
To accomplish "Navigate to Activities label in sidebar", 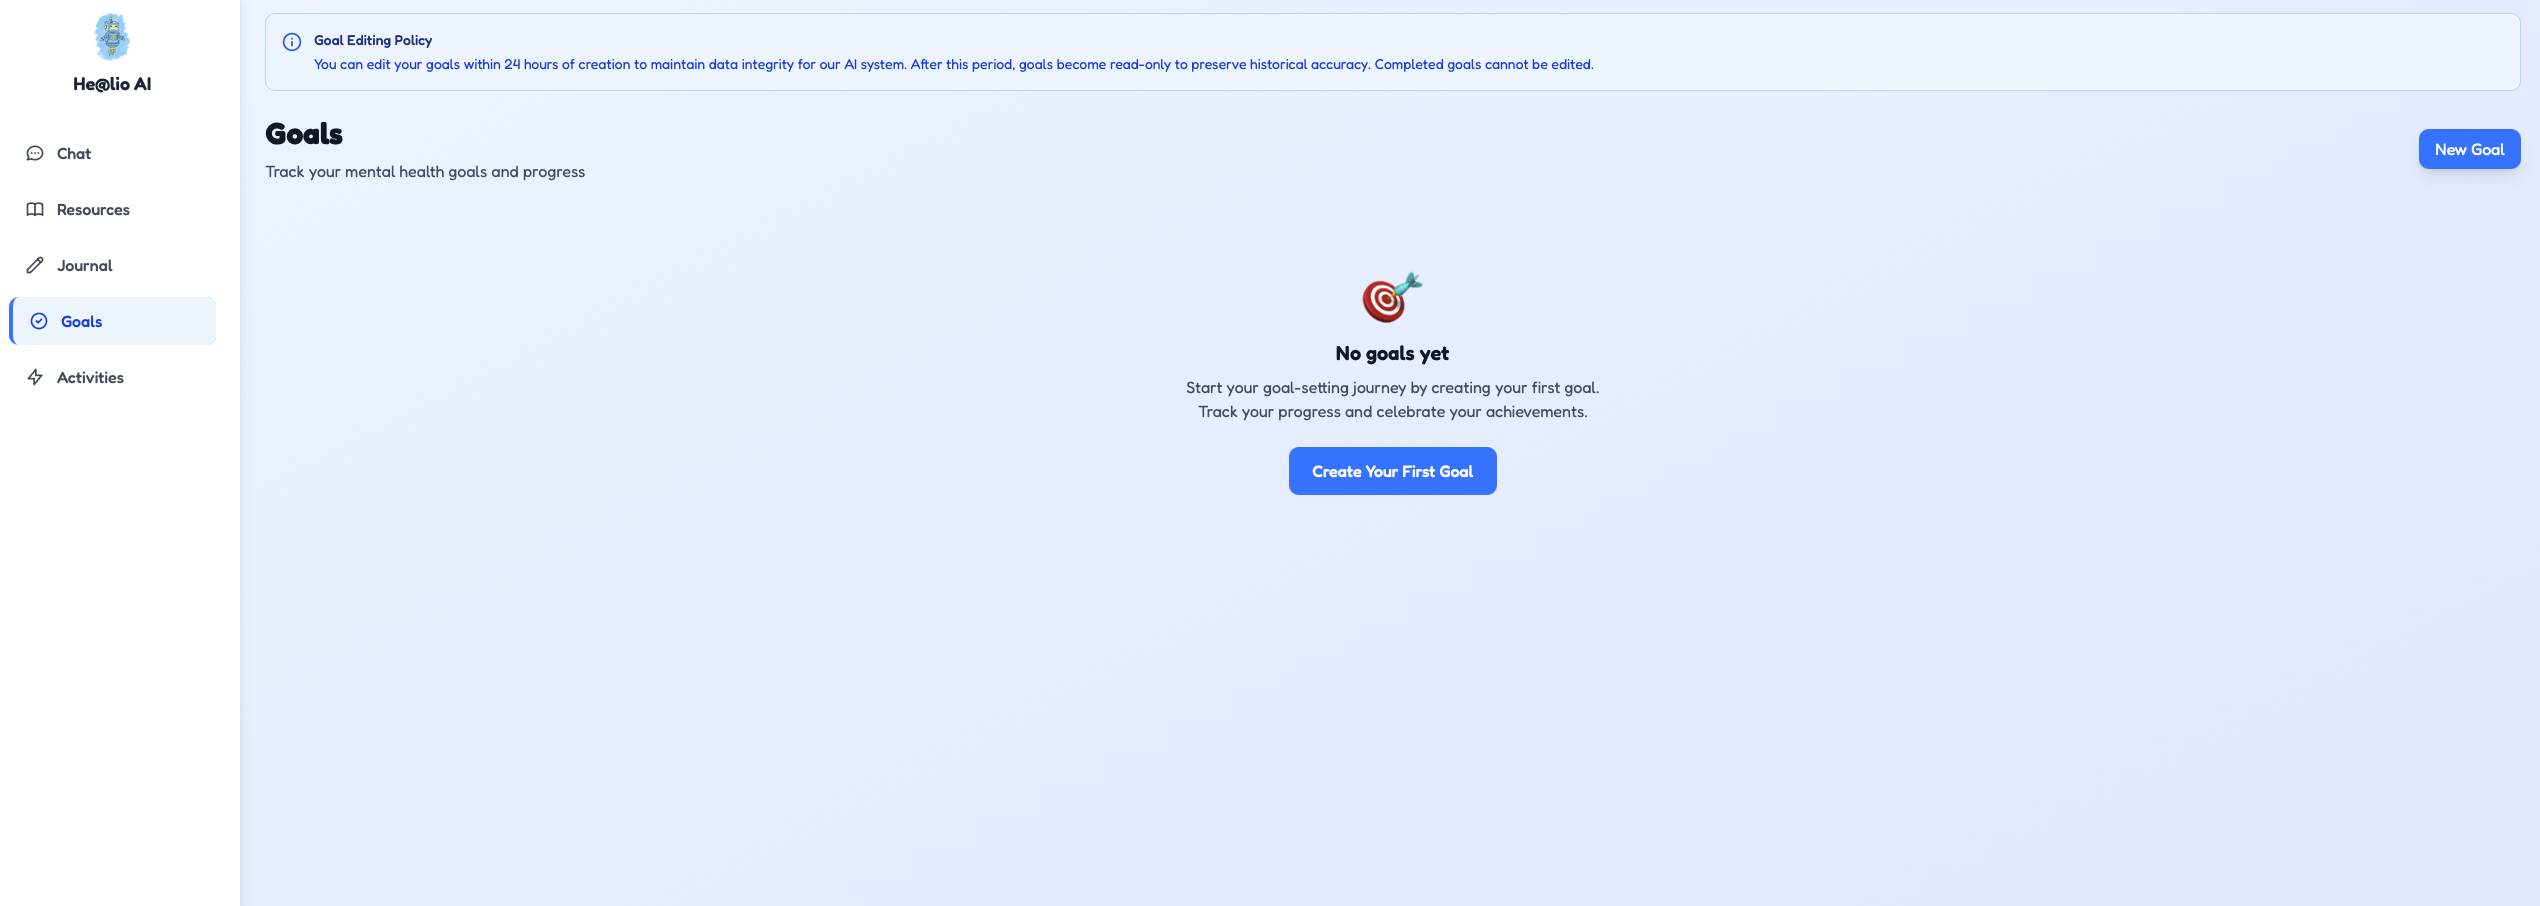I will point(90,377).
